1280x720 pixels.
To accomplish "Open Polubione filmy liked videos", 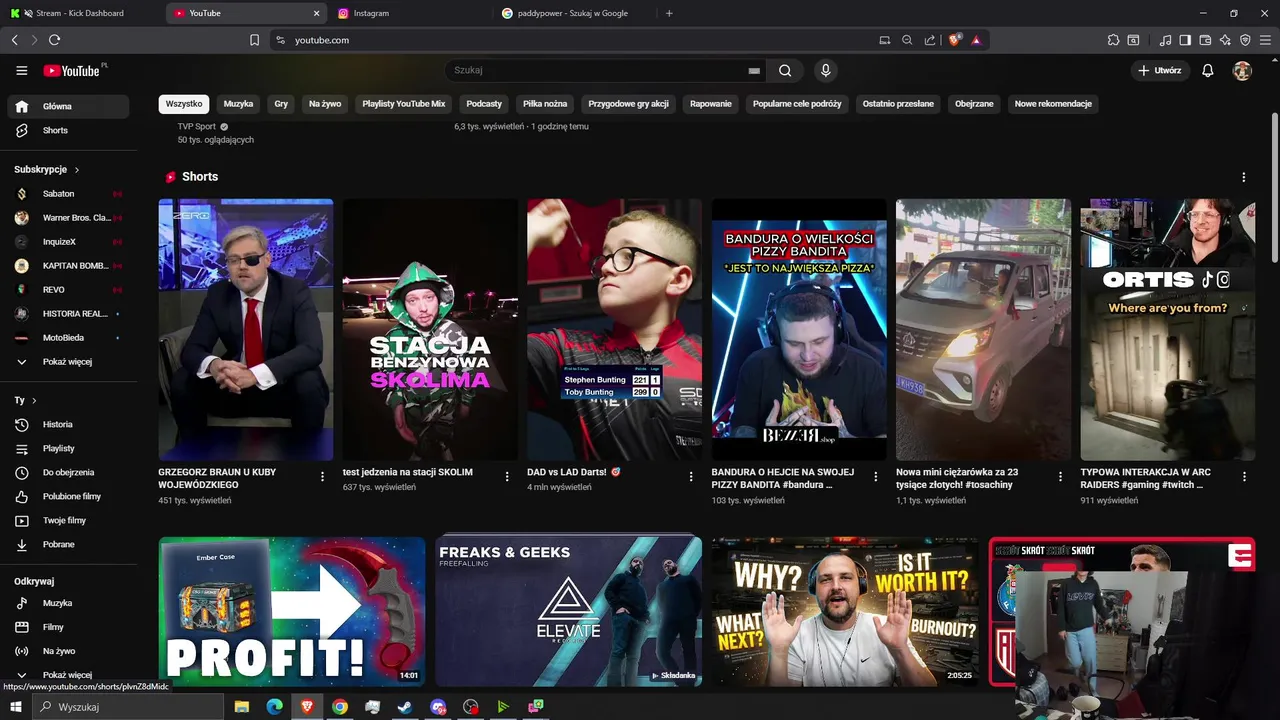I will (x=68, y=497).
